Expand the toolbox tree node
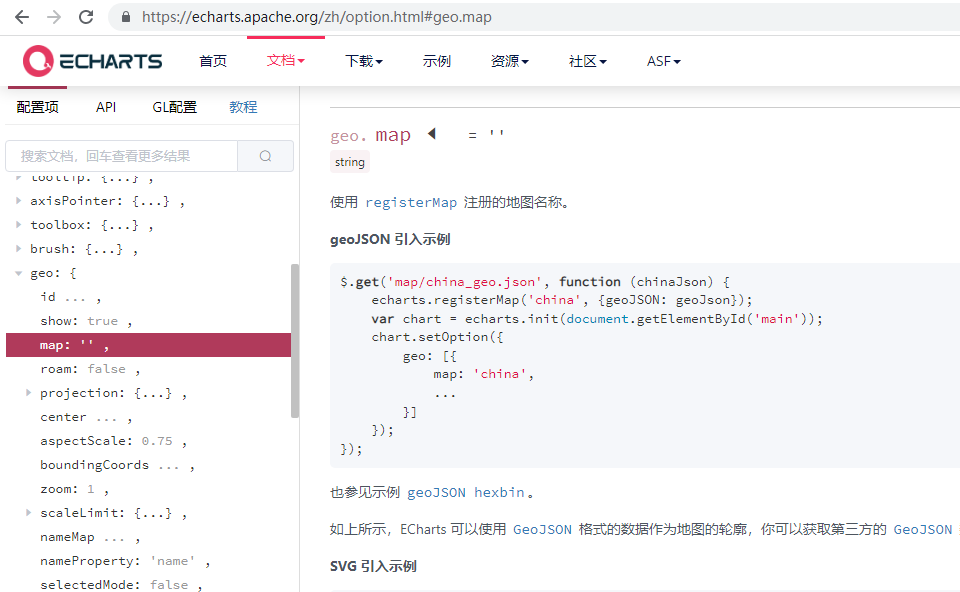960x592 pixels. click(18, 225)
